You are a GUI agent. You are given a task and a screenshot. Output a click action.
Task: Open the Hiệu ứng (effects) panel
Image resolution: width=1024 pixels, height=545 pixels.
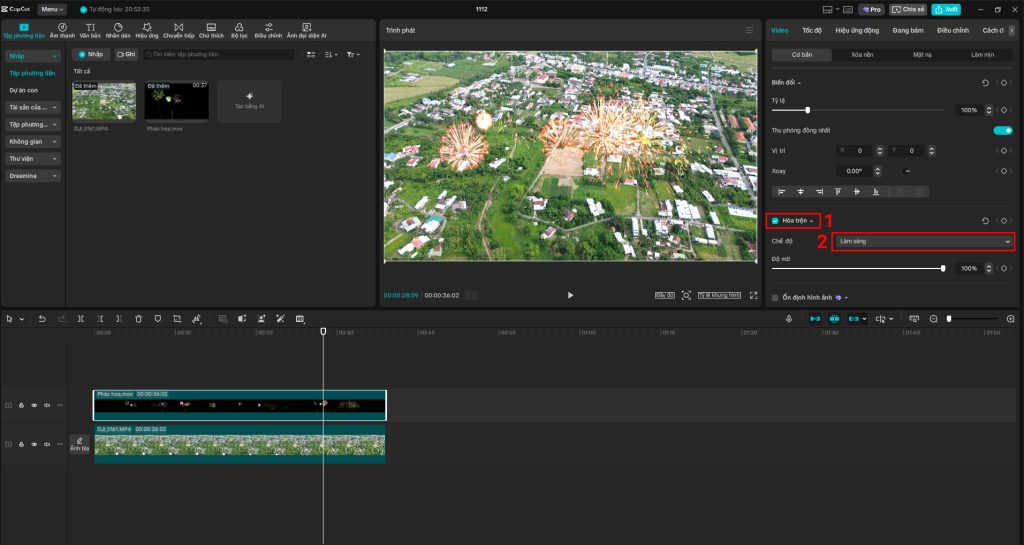[147, 30]
